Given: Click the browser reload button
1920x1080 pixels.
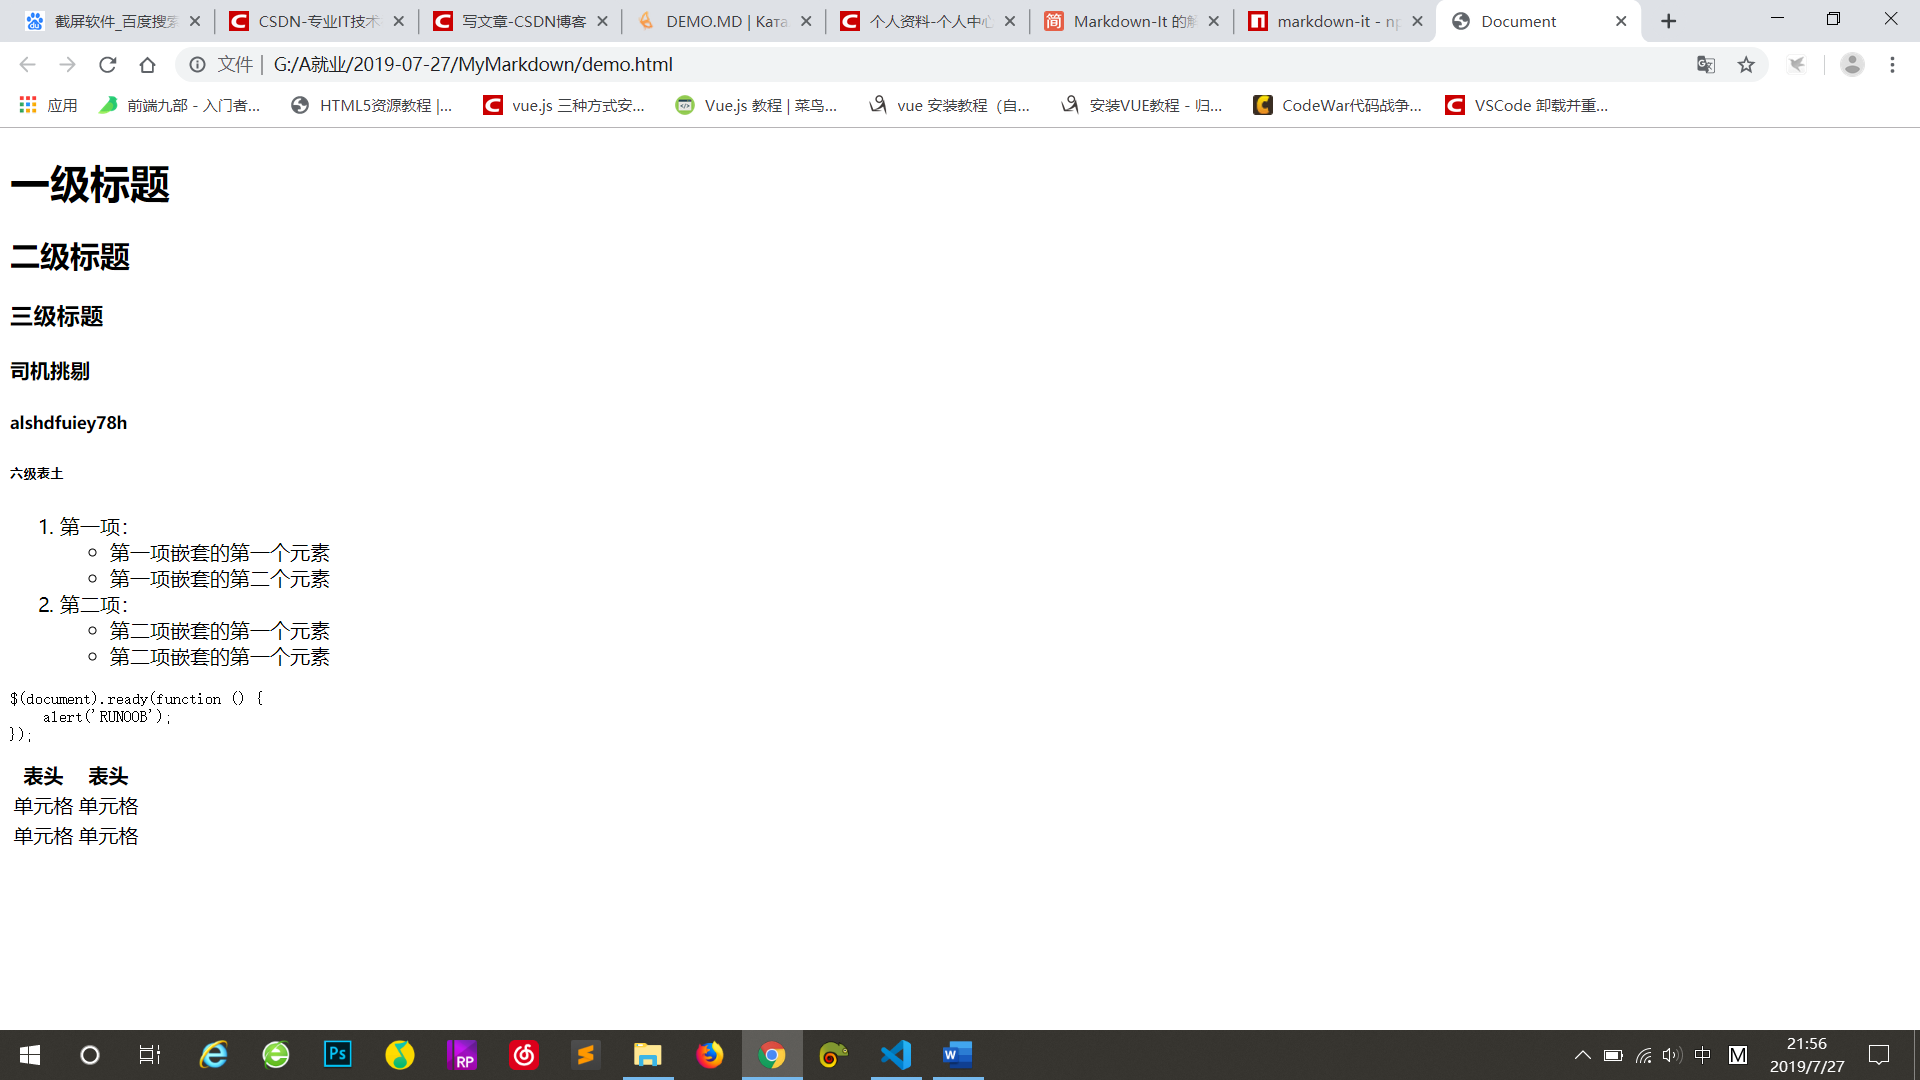Looking at the screenshot, I should point(107,65).
